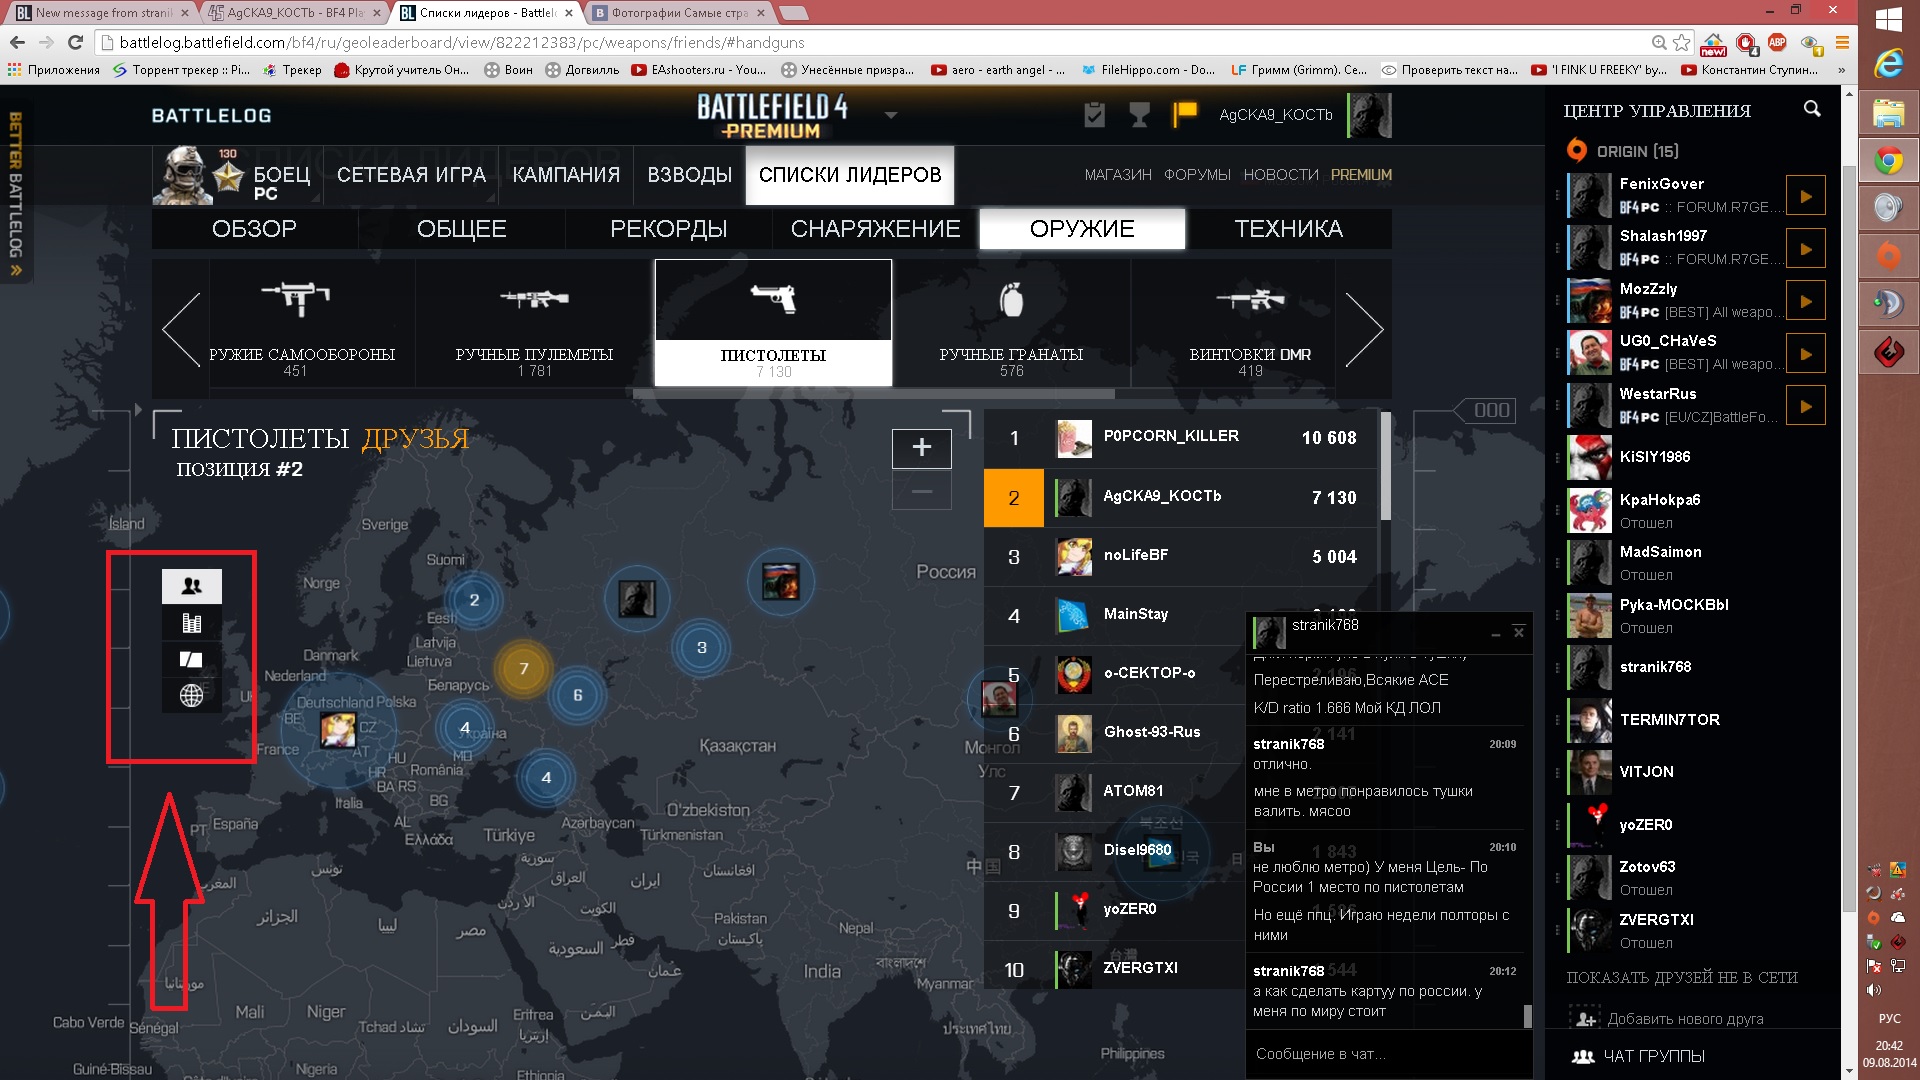Screen dimensions: 1920x1080
Task: Show previous weapon categories with left arrow
Action: tap(181, 329)
